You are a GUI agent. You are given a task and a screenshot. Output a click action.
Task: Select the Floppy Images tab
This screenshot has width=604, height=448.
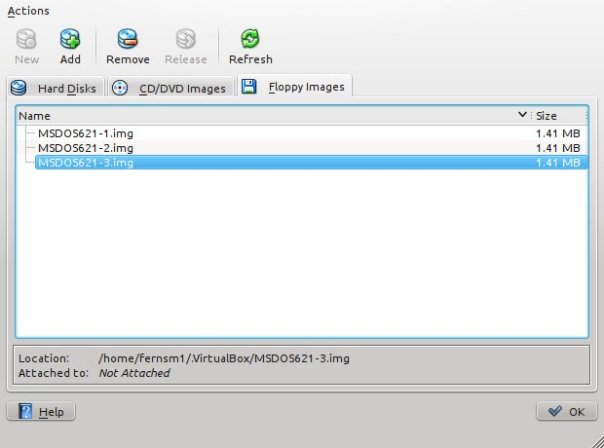click(295, 86)
